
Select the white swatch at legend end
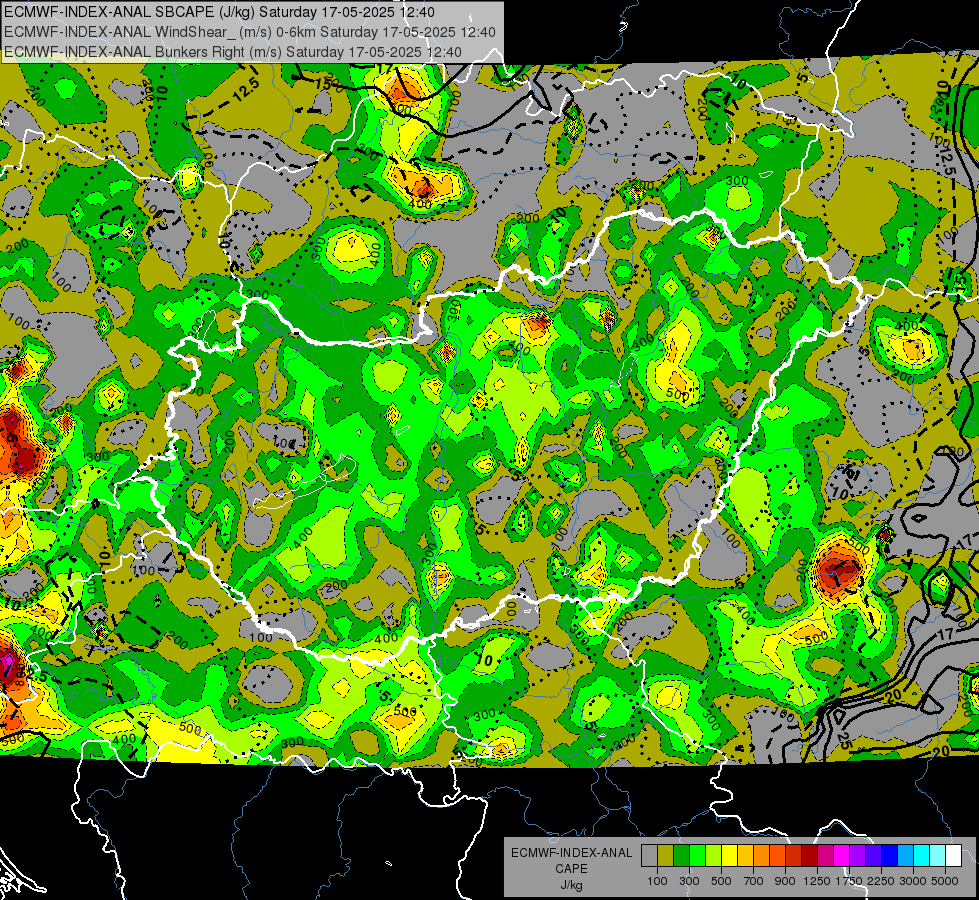tap(953, 856)
